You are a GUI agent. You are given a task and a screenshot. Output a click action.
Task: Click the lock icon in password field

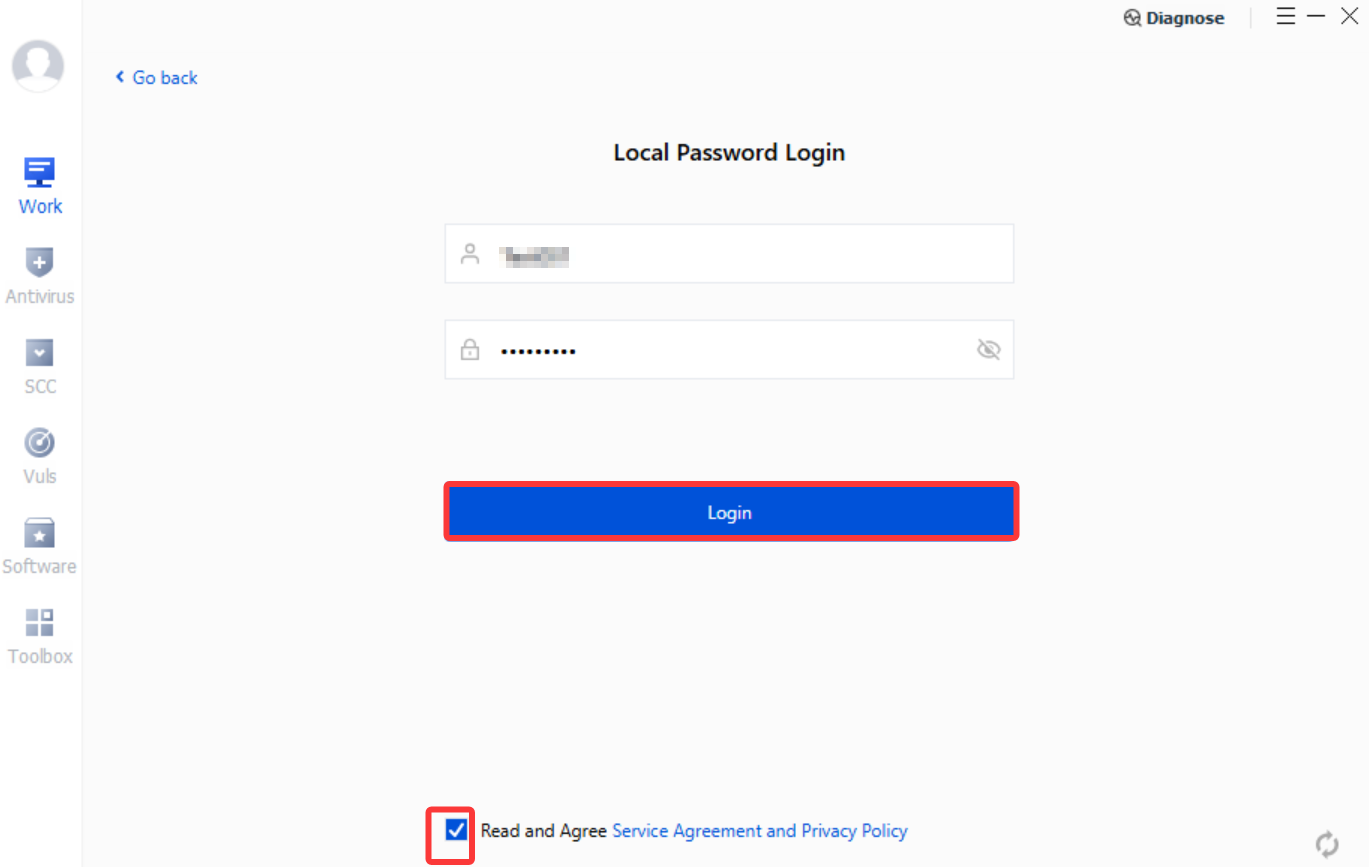pos(469,350)
